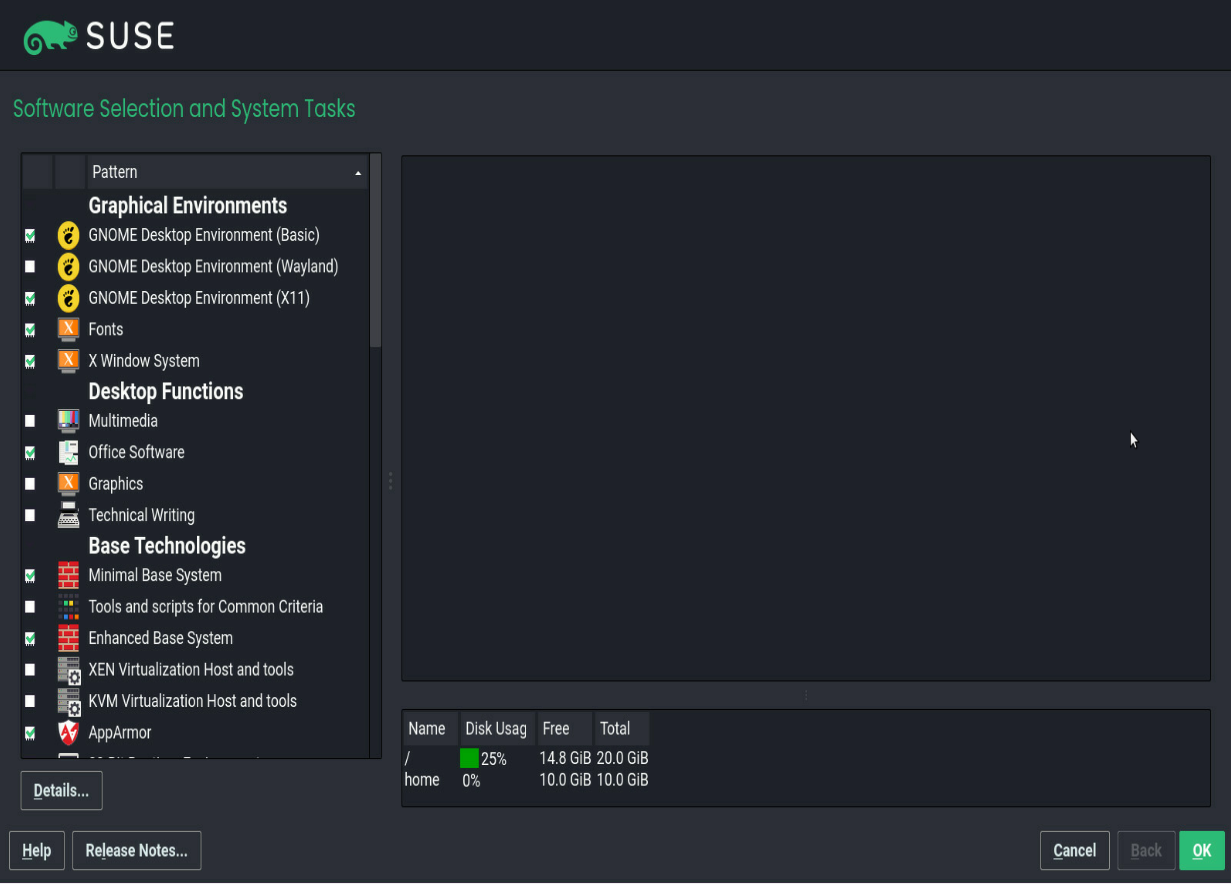Click the 20.0 GiB total value
This screenshot has height=884, width=1231.
click(622, 759)
